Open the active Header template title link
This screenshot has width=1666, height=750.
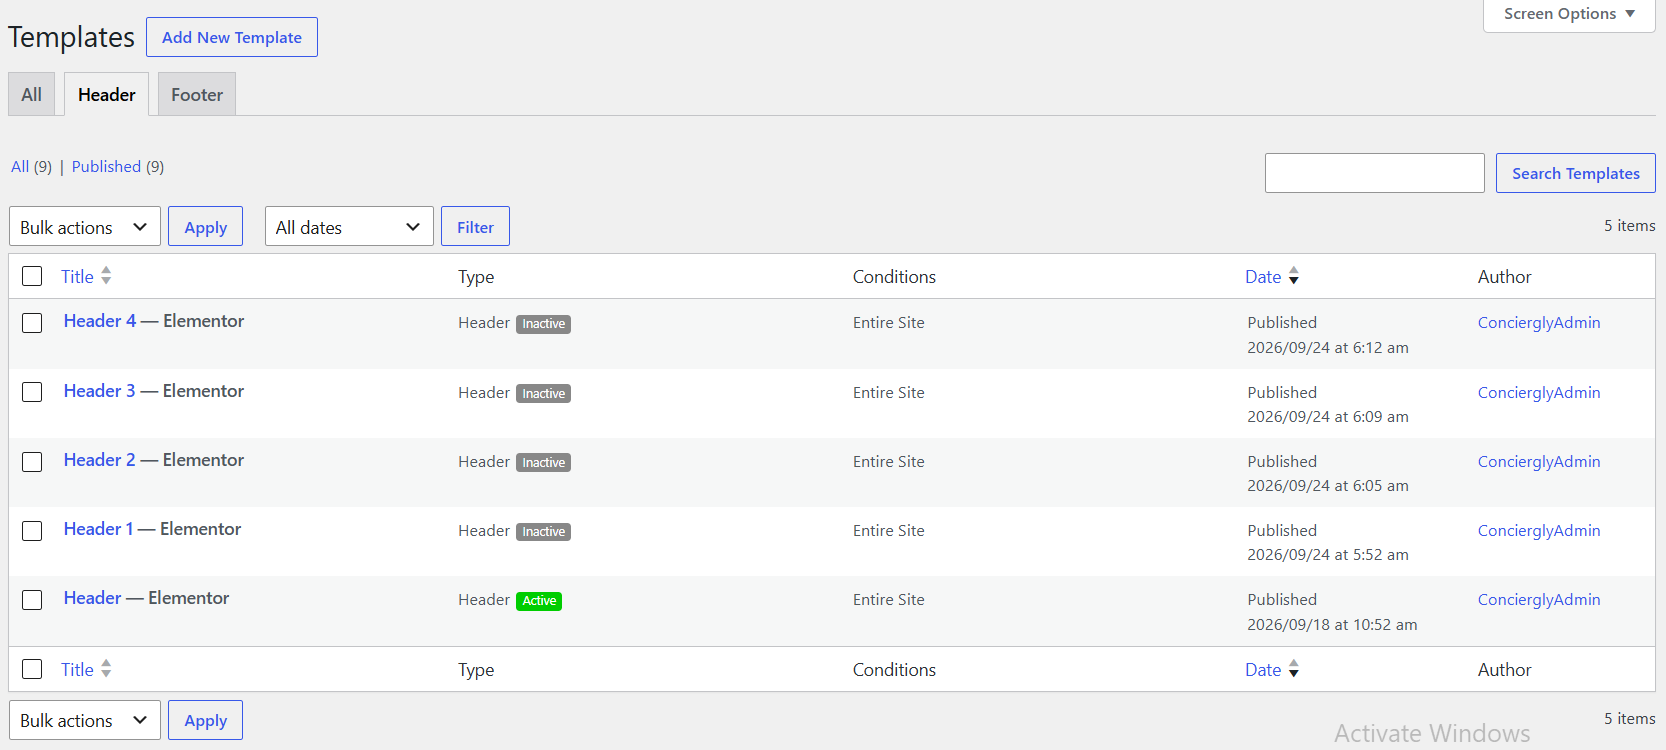(x=92, y=598)
